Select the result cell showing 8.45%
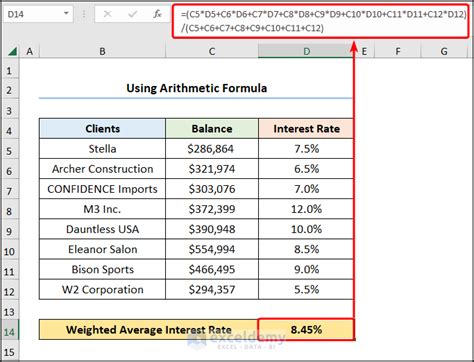 click(306, 330)
